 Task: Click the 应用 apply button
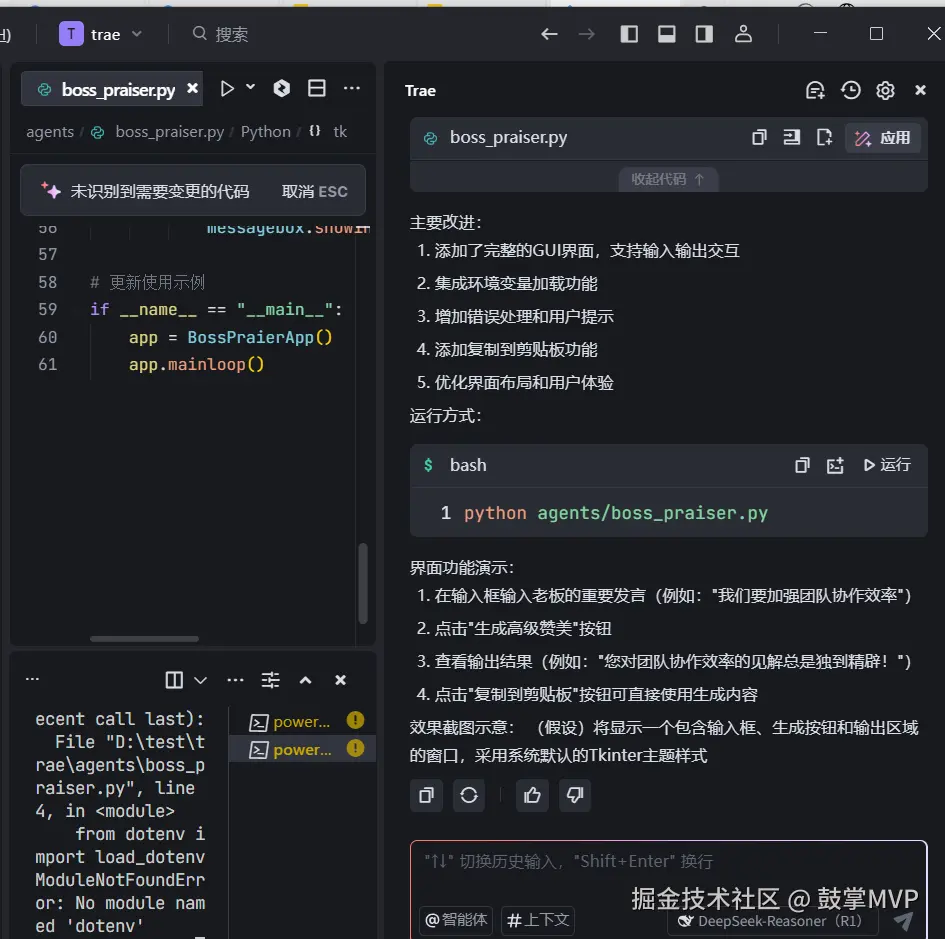883,138
